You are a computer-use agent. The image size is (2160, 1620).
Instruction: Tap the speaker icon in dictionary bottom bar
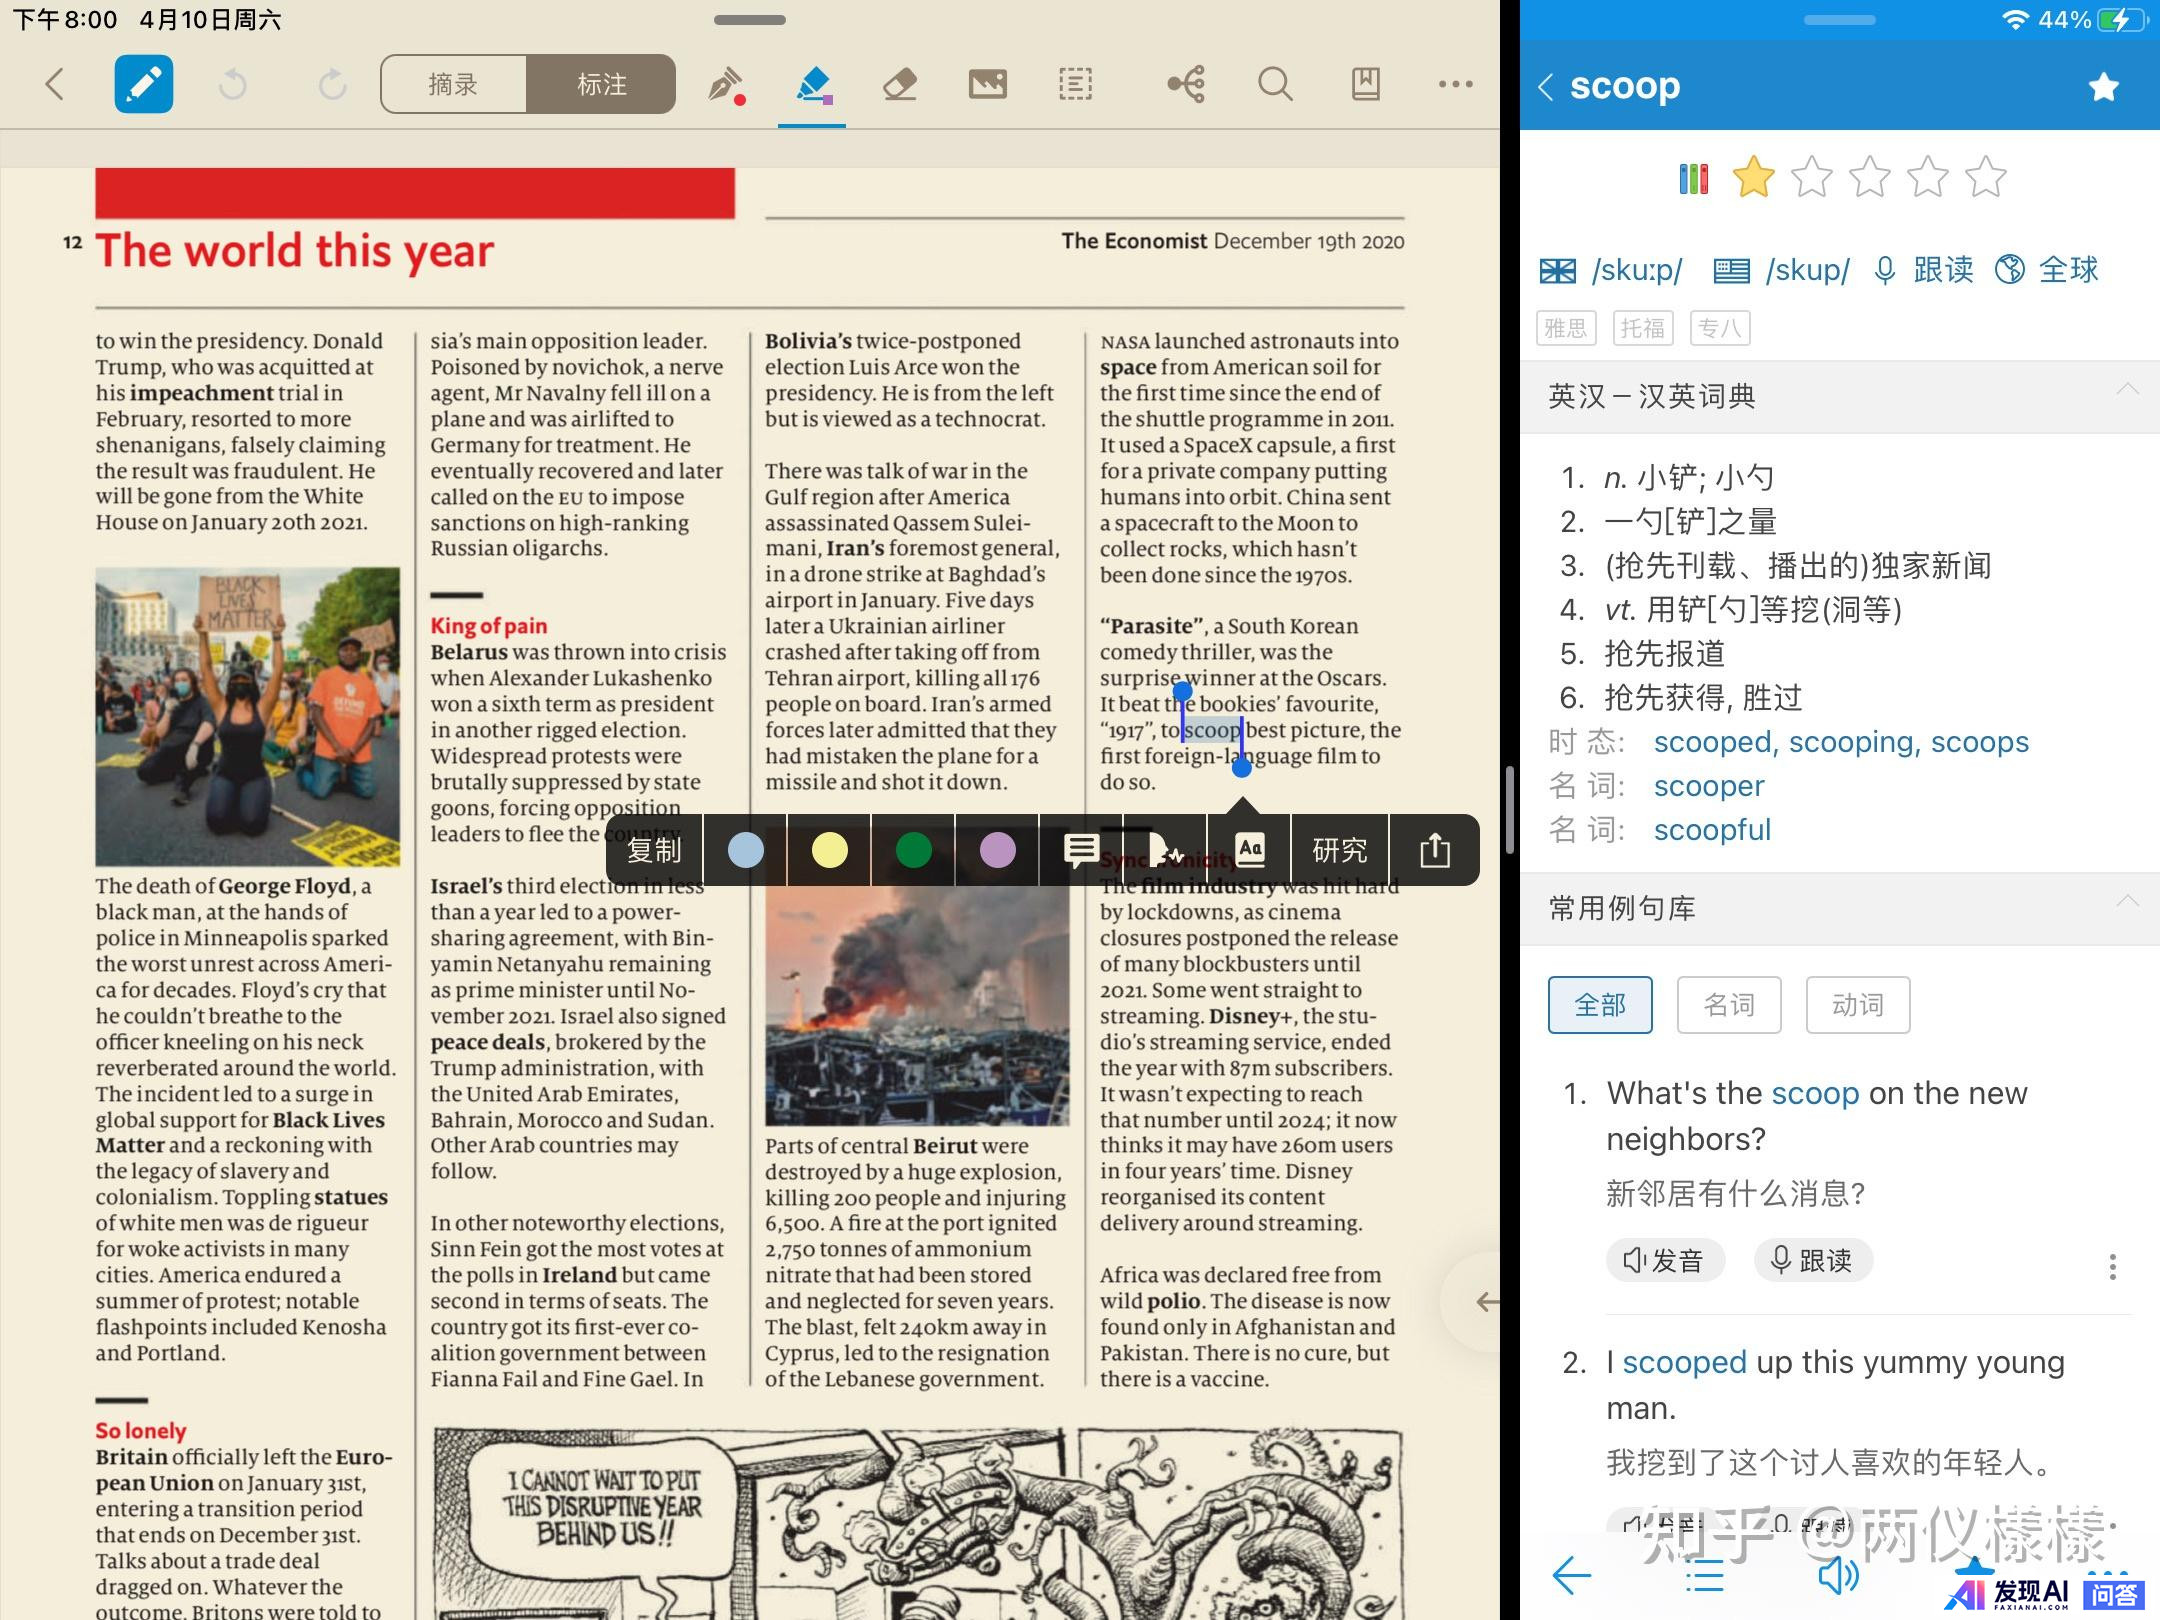(x=1838, y=1576)
